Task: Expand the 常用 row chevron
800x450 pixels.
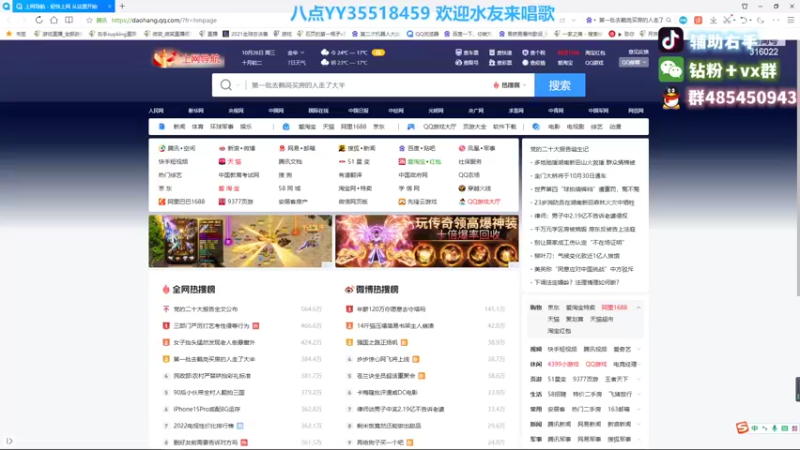Action: click(x=638, y=409)
